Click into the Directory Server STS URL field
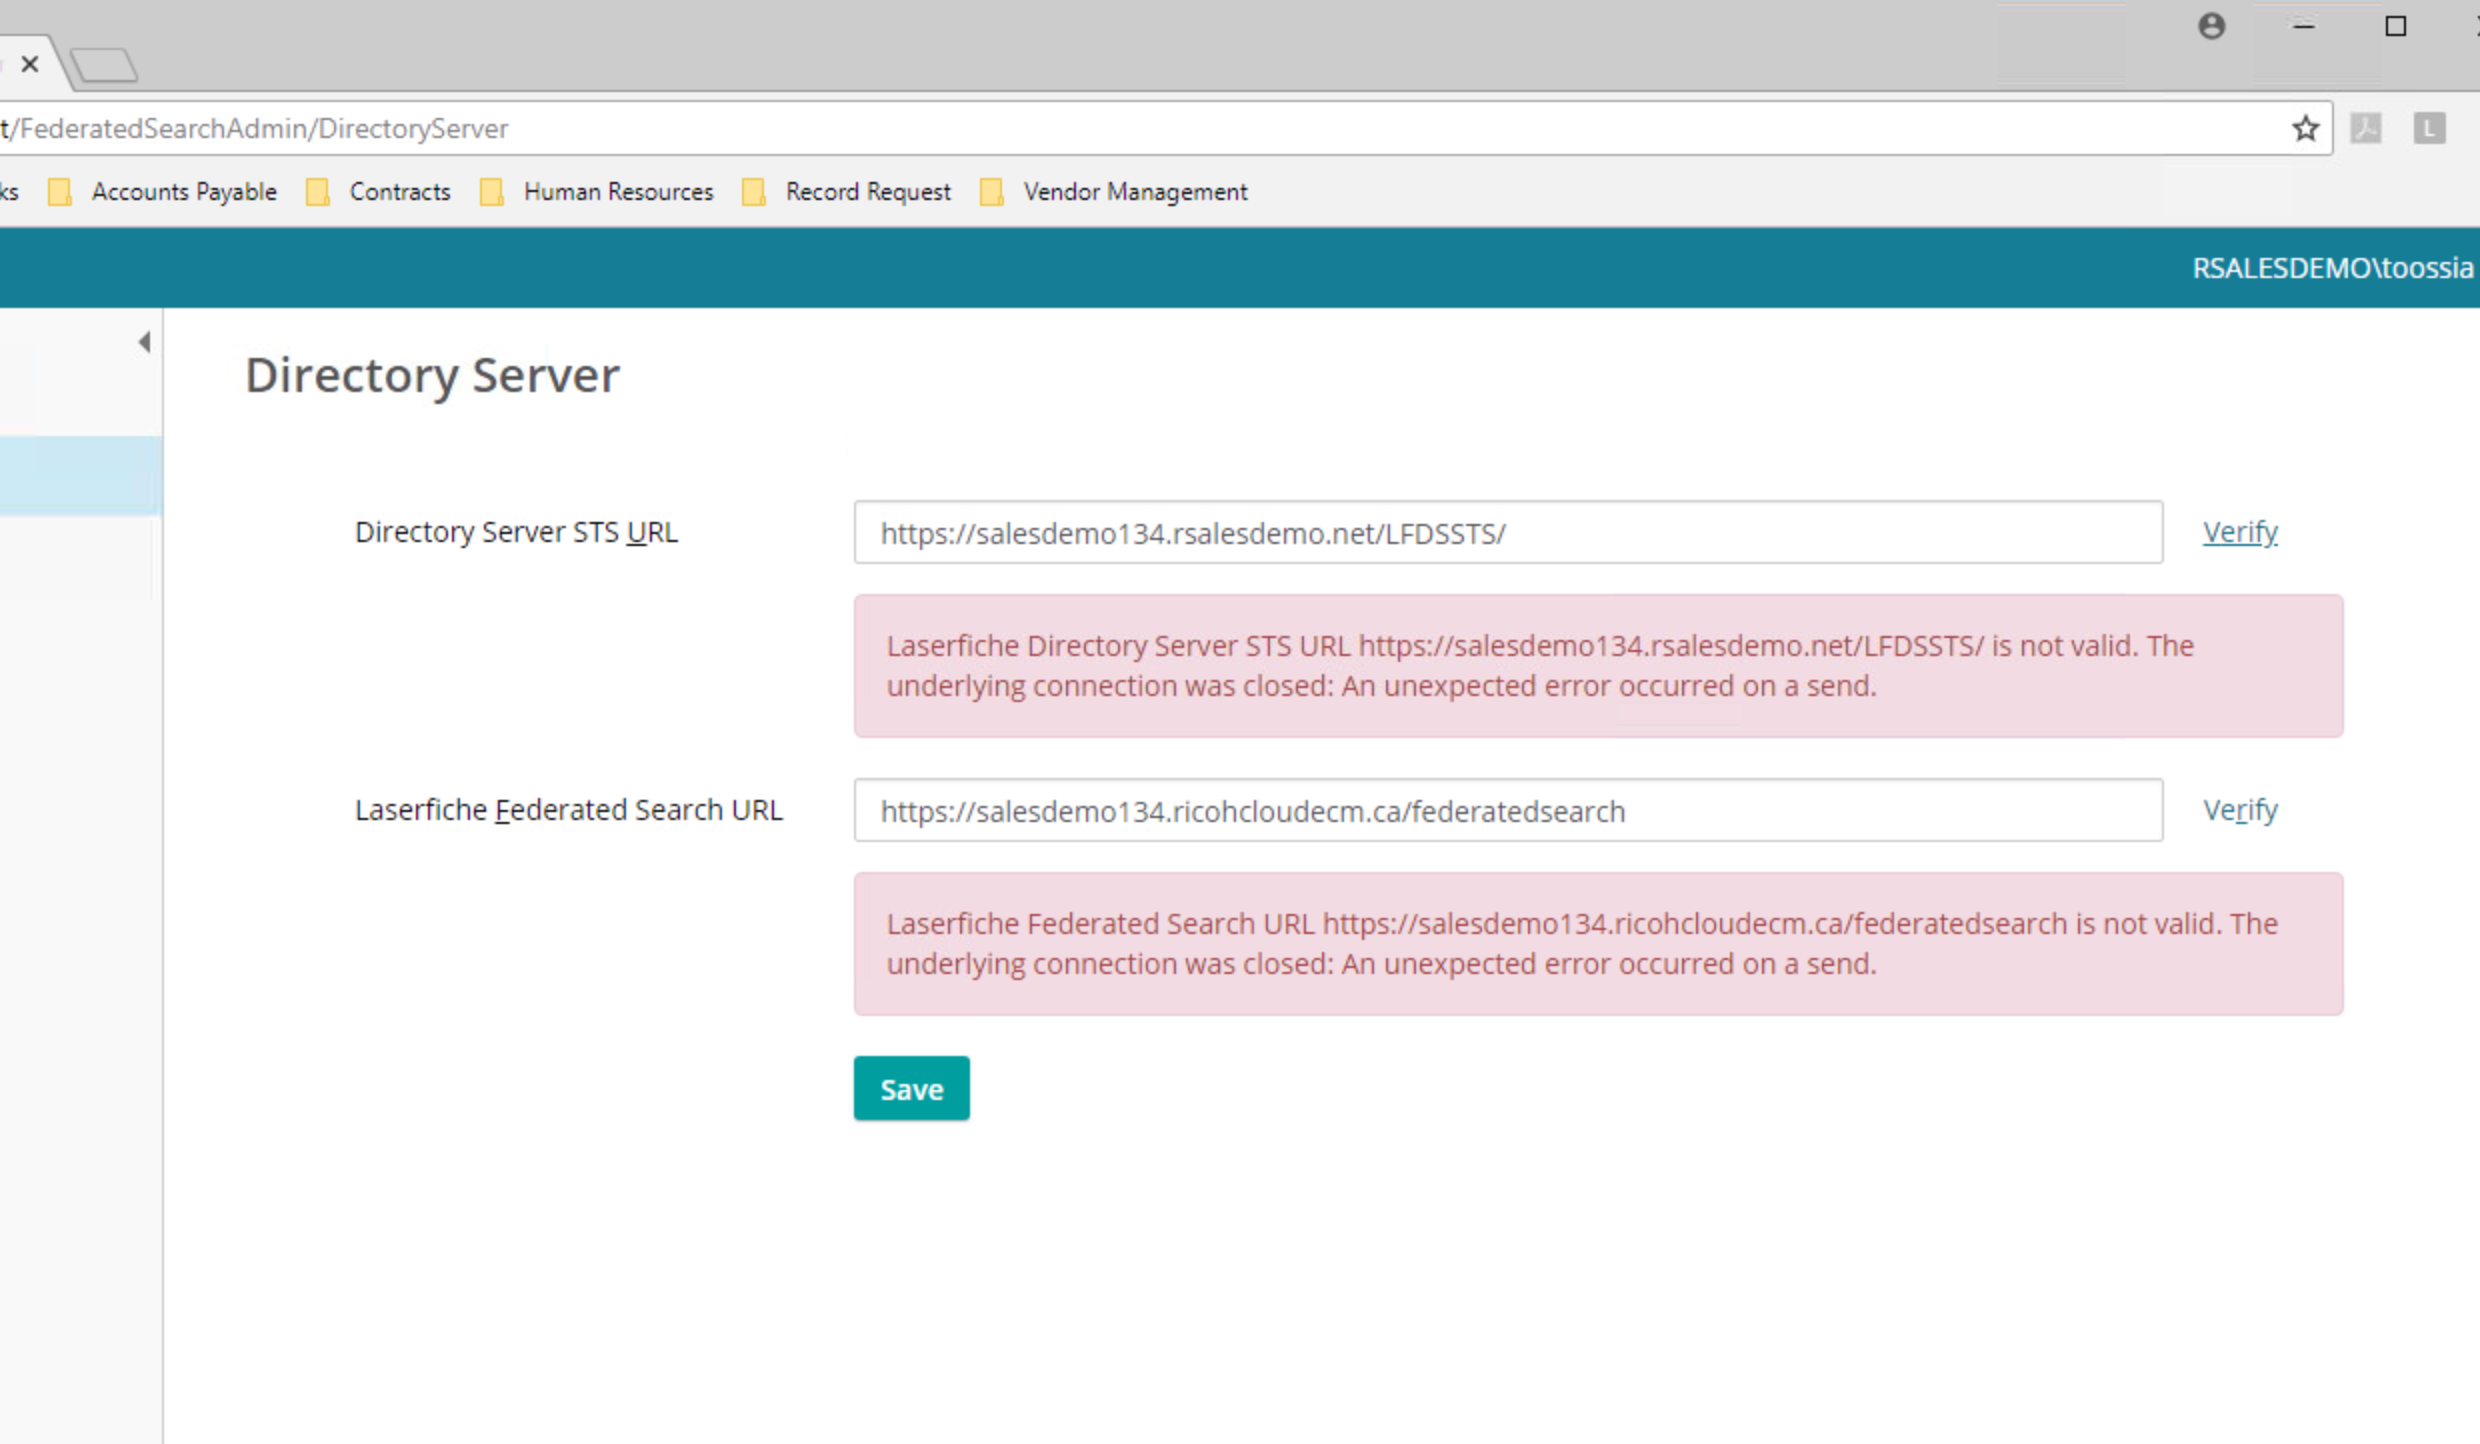 tap(1507, 533)
